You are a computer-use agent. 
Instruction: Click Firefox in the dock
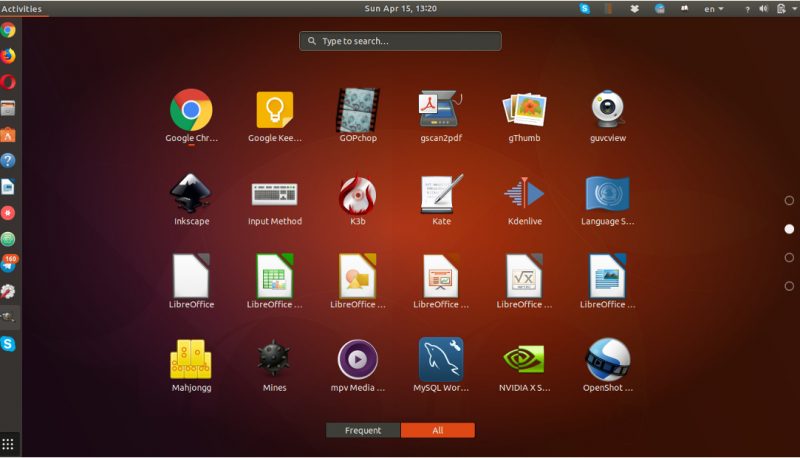pos(8,56)
